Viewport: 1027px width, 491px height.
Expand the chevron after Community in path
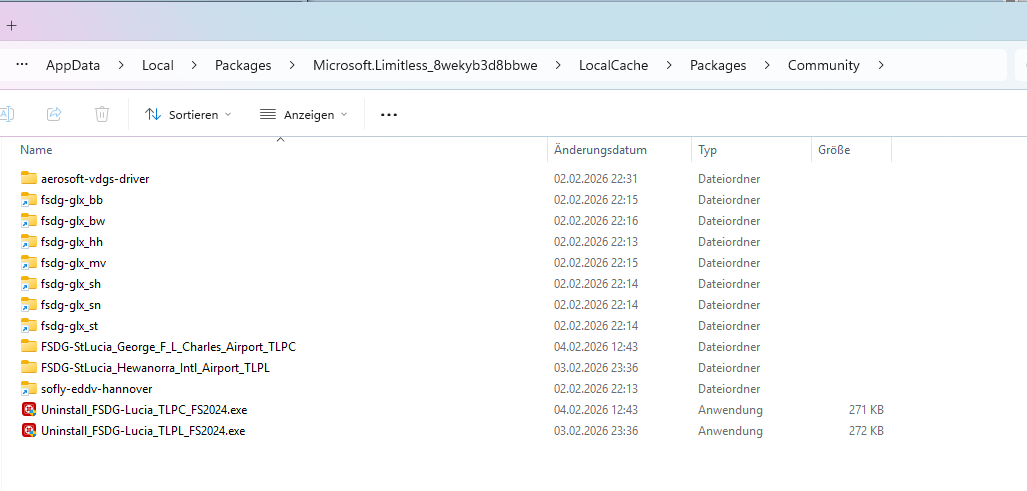click(x=881, y=66)
